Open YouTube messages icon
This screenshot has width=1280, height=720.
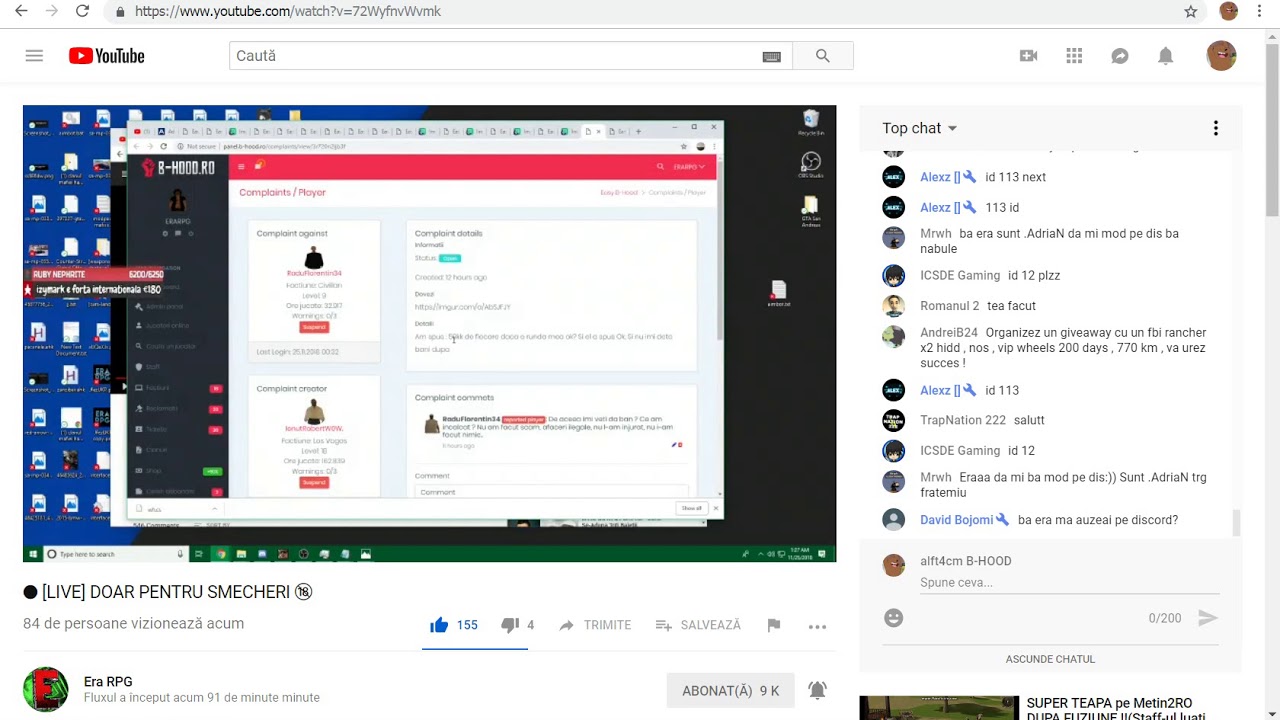coord(1120,56)
